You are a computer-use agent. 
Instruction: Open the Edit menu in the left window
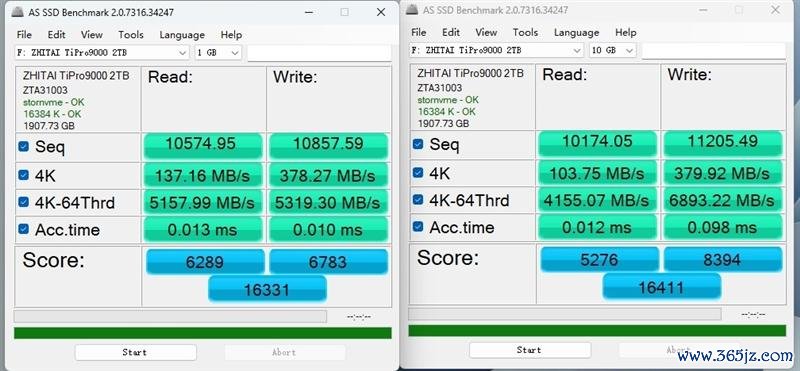pyautogui.click(x=56, y=35)
